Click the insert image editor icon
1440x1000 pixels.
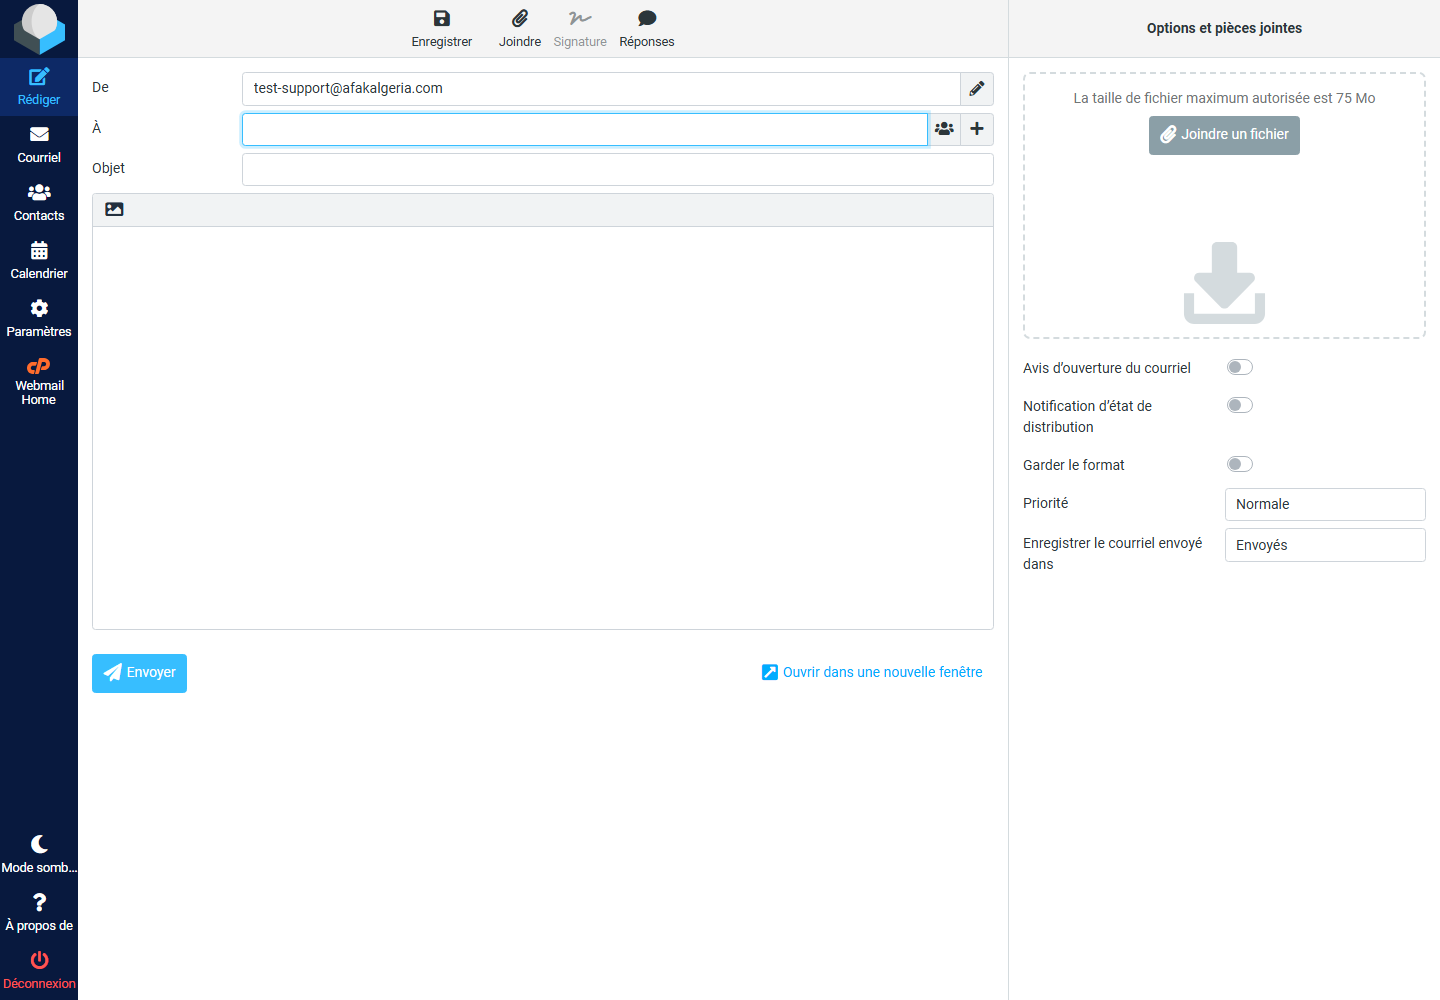click(x=115, y=210)
